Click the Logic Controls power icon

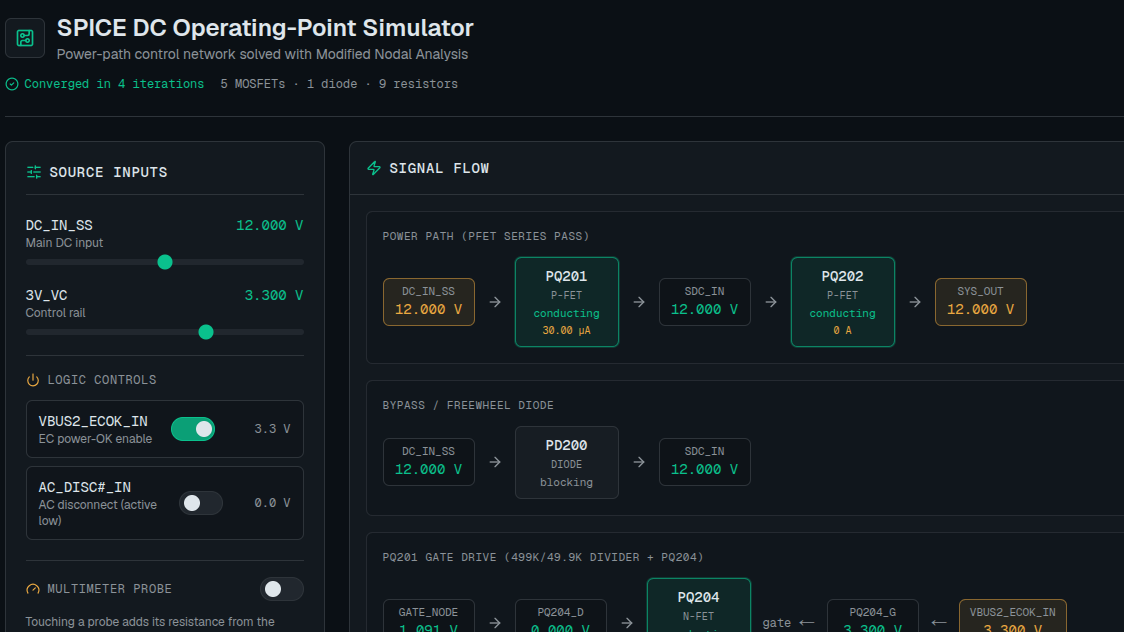[x=33, y=380]
